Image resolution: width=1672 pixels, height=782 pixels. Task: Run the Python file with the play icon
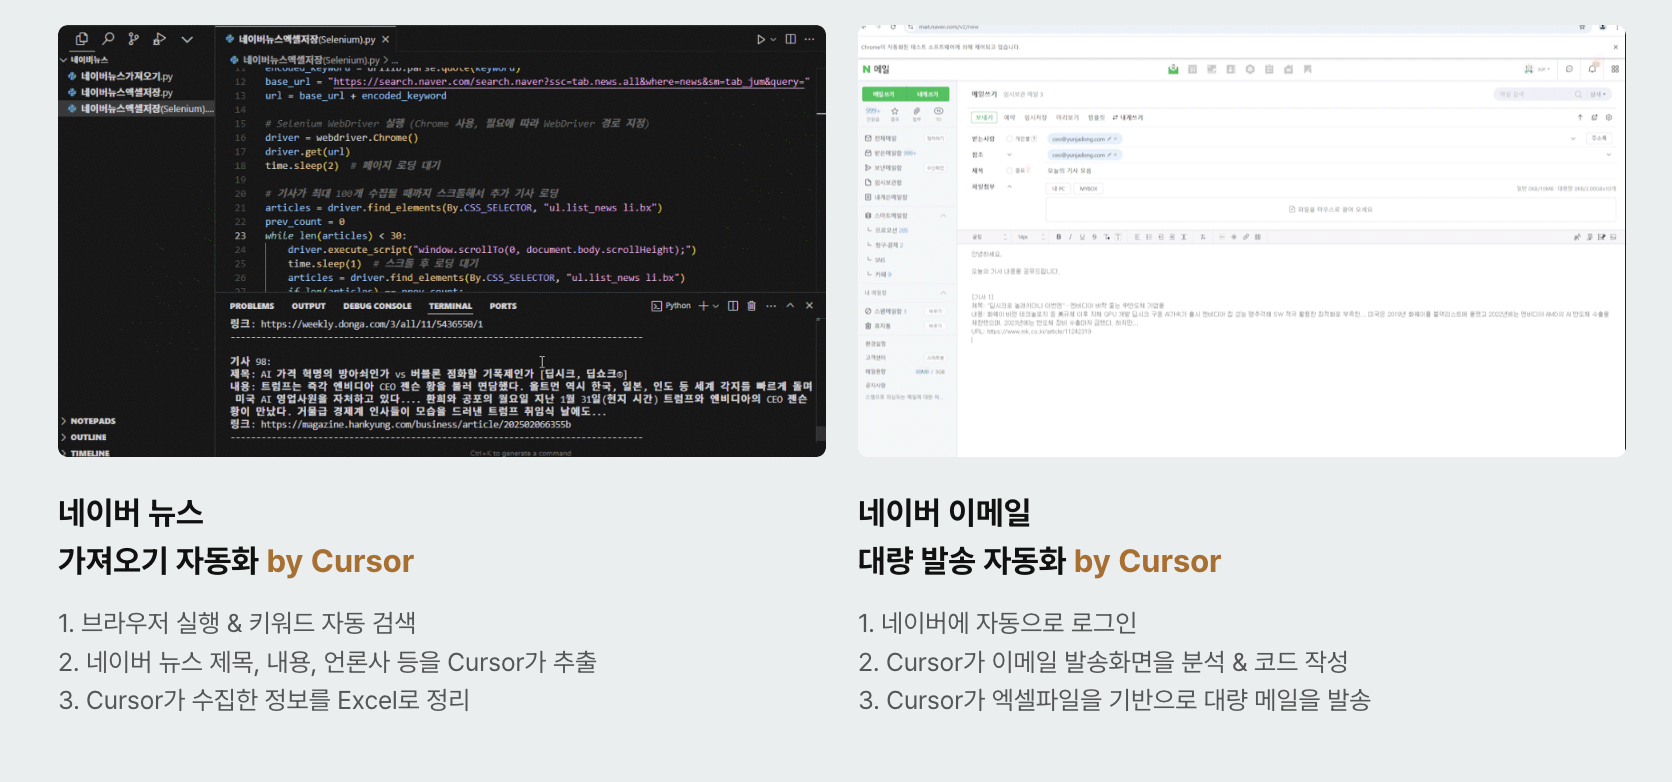[760, 39]
